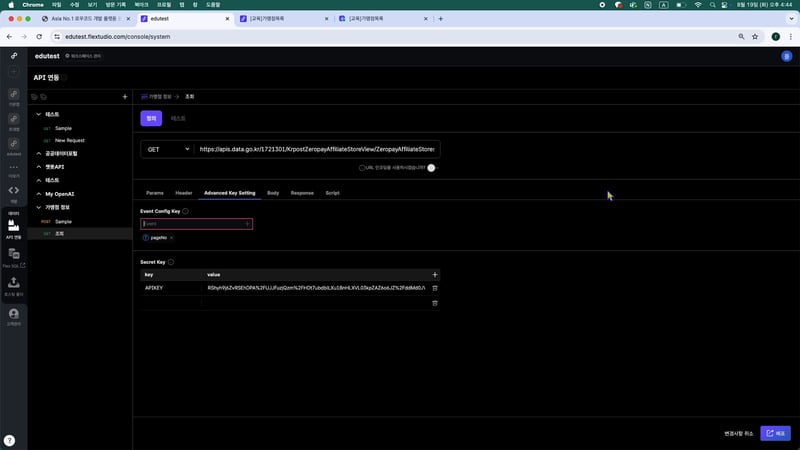Add a new Secret Key row with plus icon
The image size is (800, 450).
coord(434,274)
